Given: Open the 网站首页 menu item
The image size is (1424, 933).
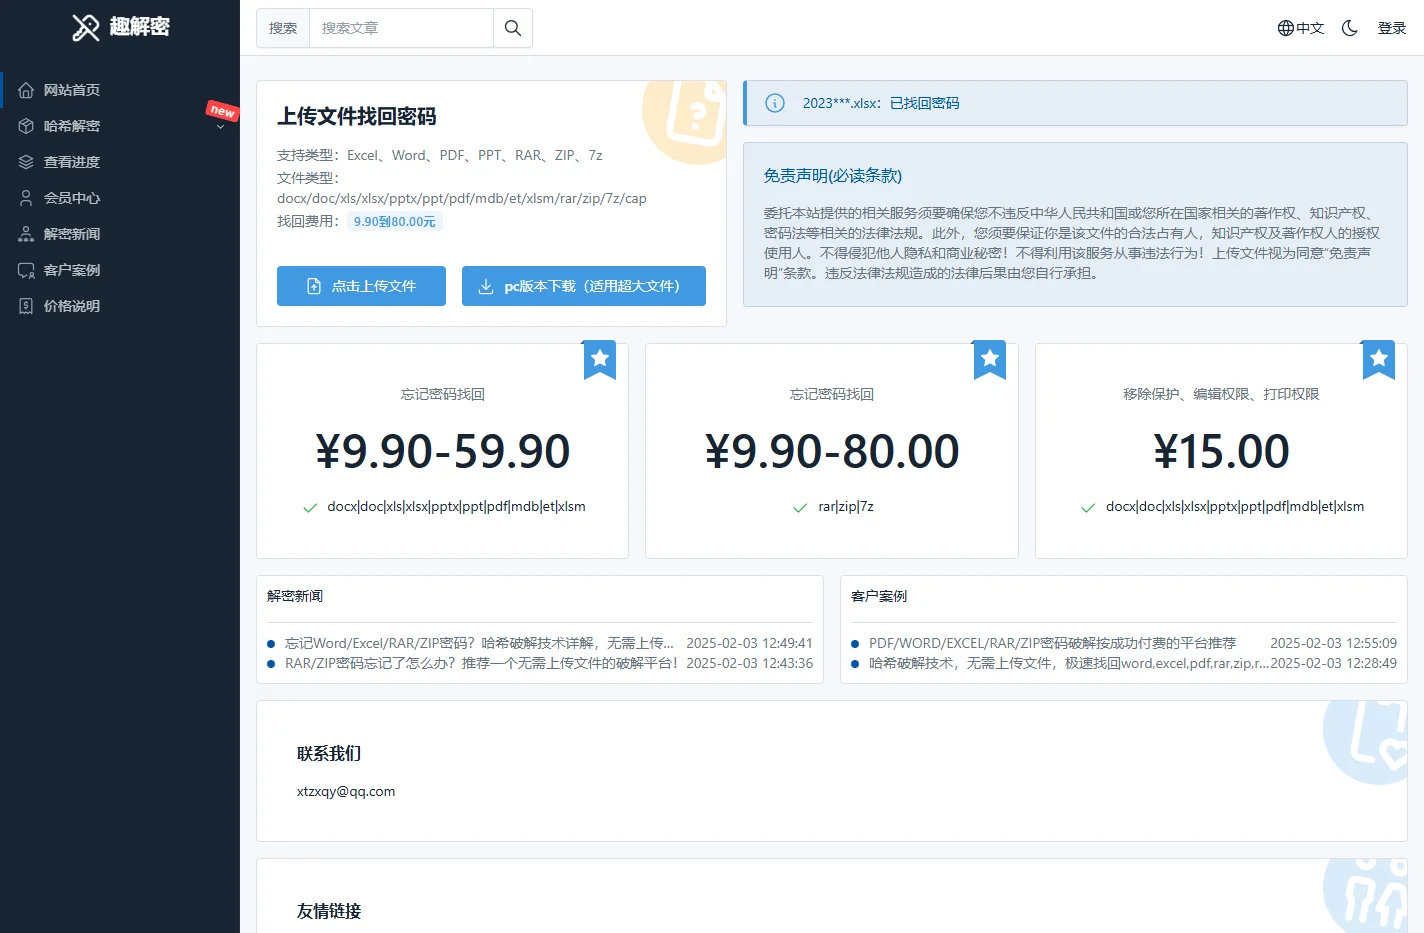Looking at the screenshot, I should (x=120, y=90).
